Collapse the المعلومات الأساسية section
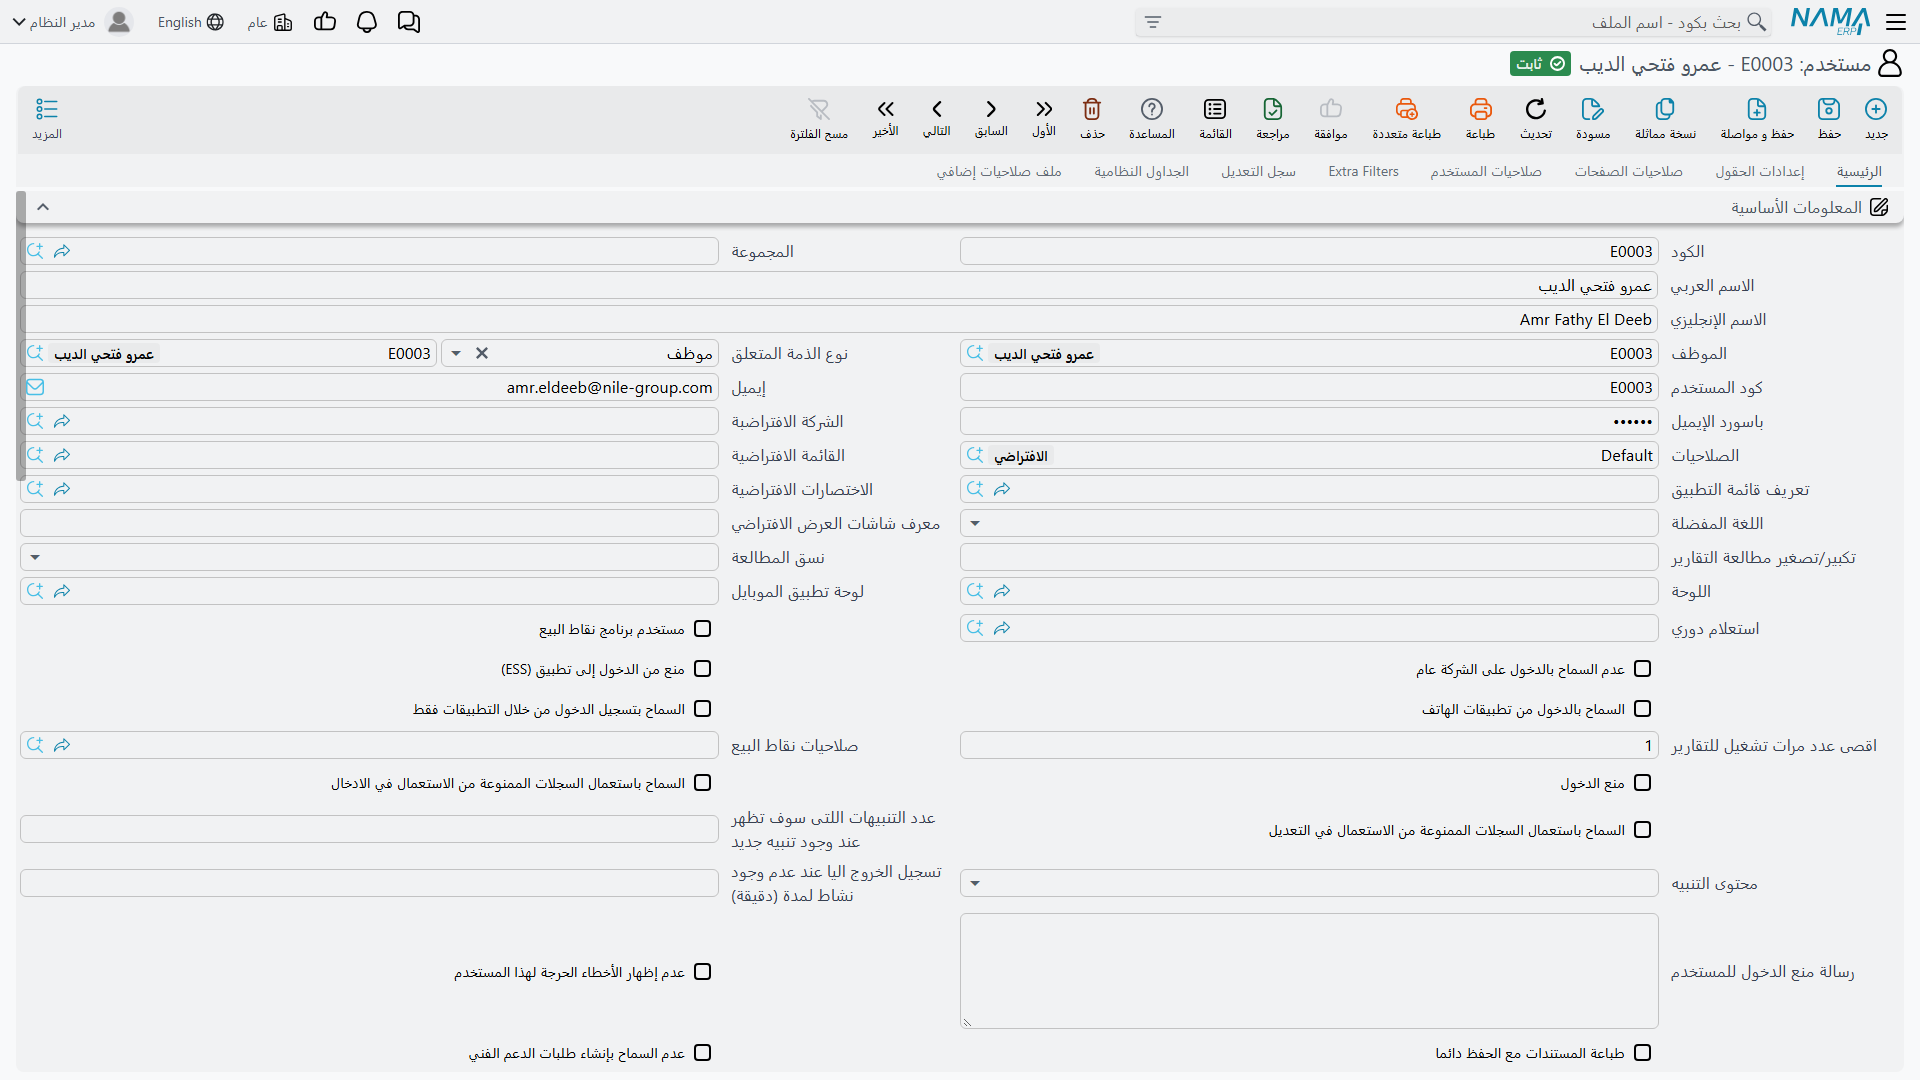This screenshot has height=1080, width=1920. coord(43,207)
